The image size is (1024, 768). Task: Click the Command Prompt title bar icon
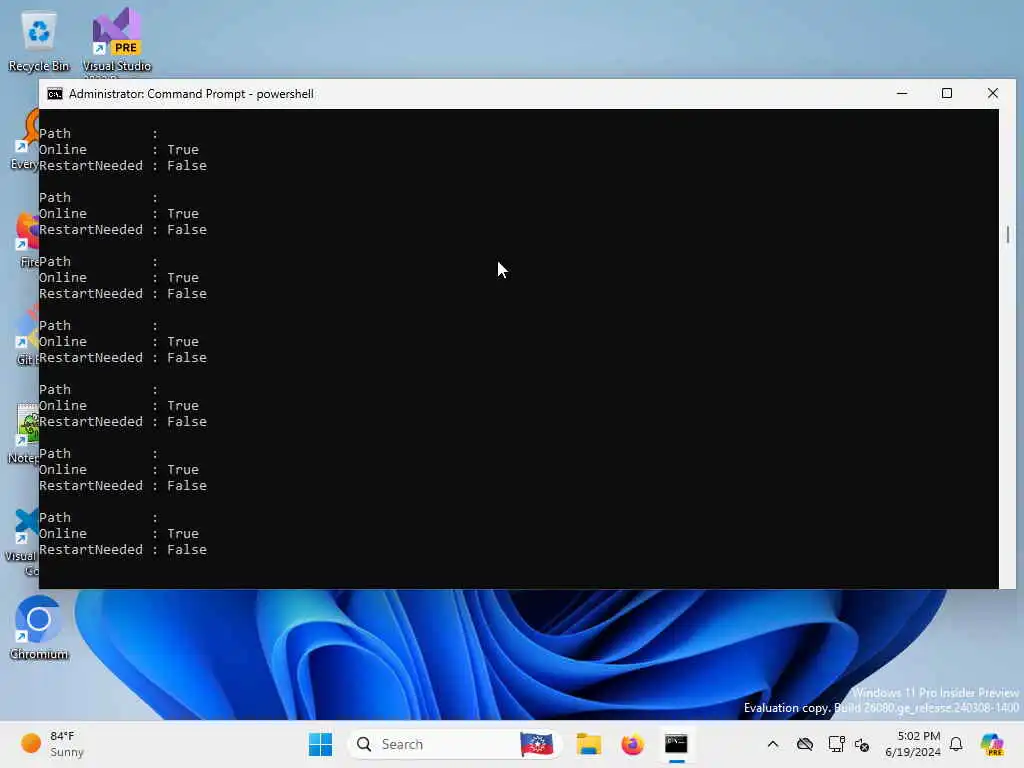[55, 94]
